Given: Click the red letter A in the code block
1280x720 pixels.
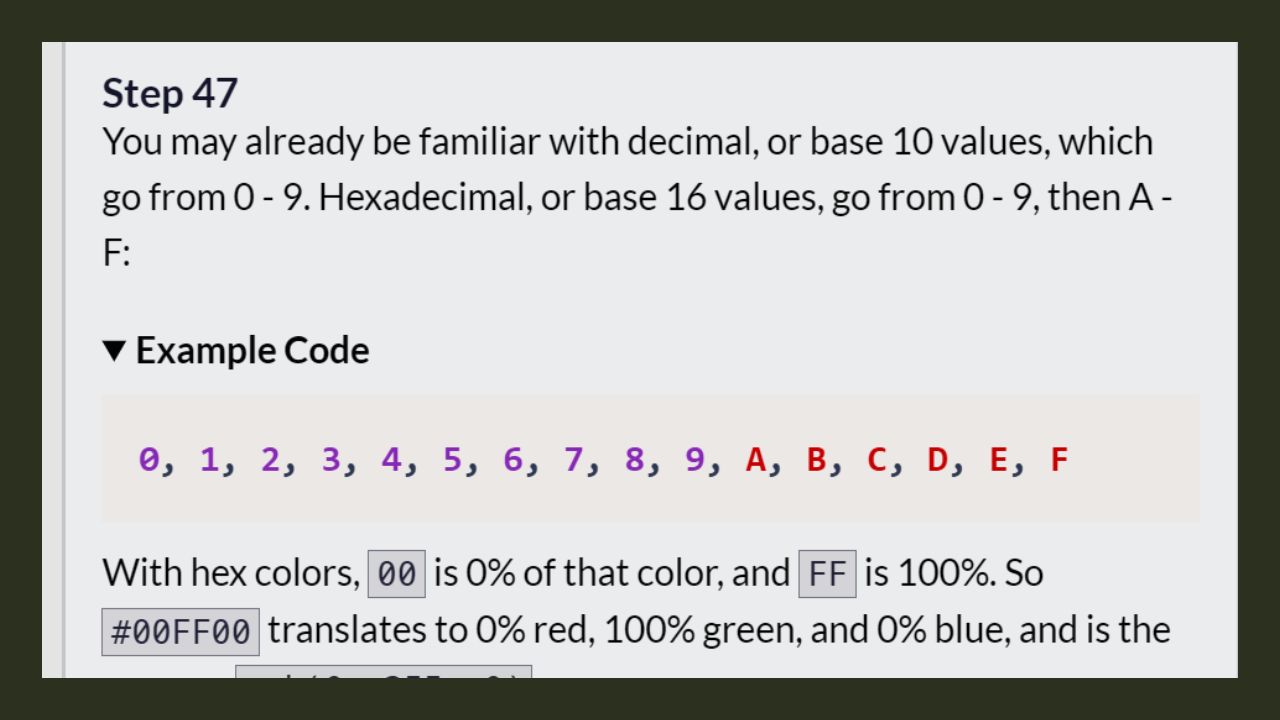Looking at the screenshot, I should (x=756, y=460).
